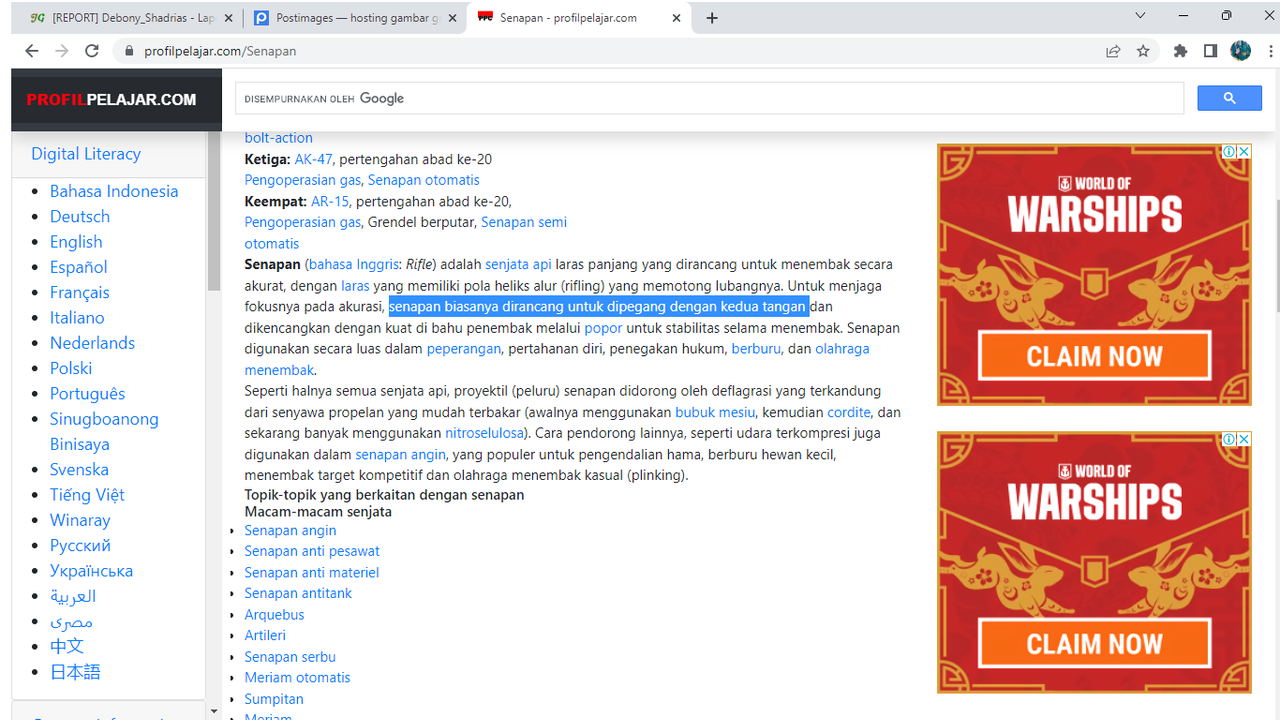Open a new browser tab
1280x720 pixels.
click(x=712, y=18)
